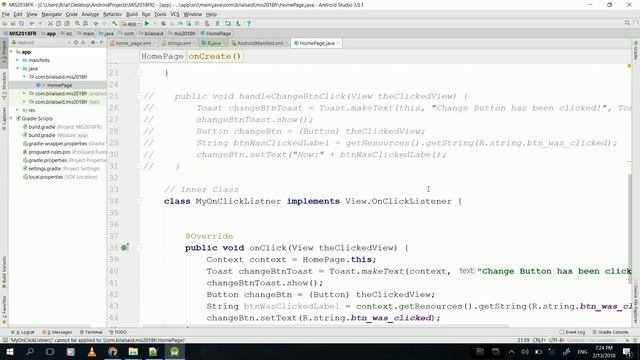Open the VCS menu

click(175, 14)
